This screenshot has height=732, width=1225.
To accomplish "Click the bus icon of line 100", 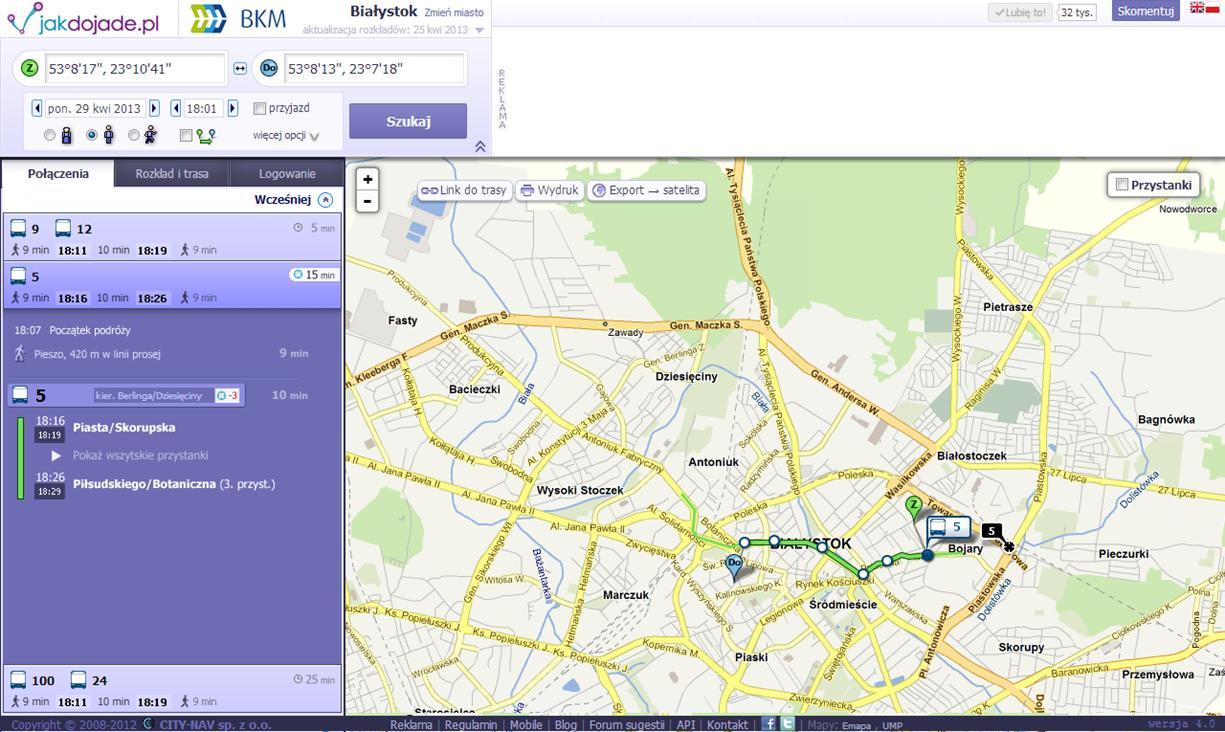I will (19, 680).
